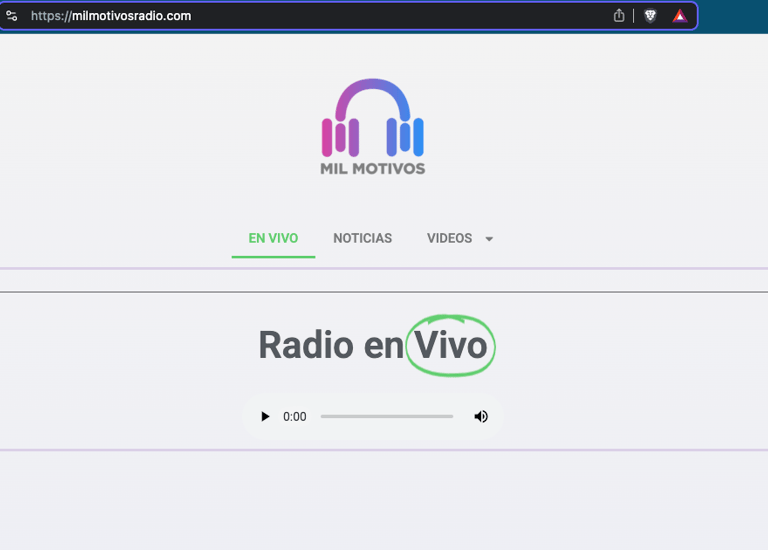Viewport: 768px width, 550px height.
Task: Click the Mil Motivos headphones logo
Action: [373, 127]
